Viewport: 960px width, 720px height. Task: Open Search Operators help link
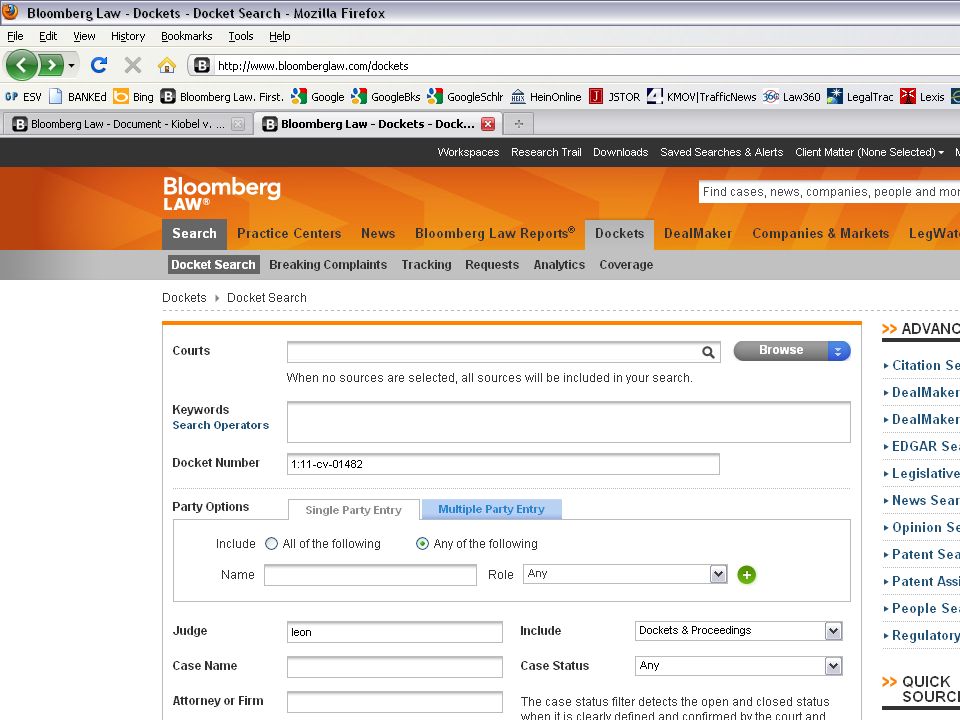pyautogui.click(x=220, y=426)
